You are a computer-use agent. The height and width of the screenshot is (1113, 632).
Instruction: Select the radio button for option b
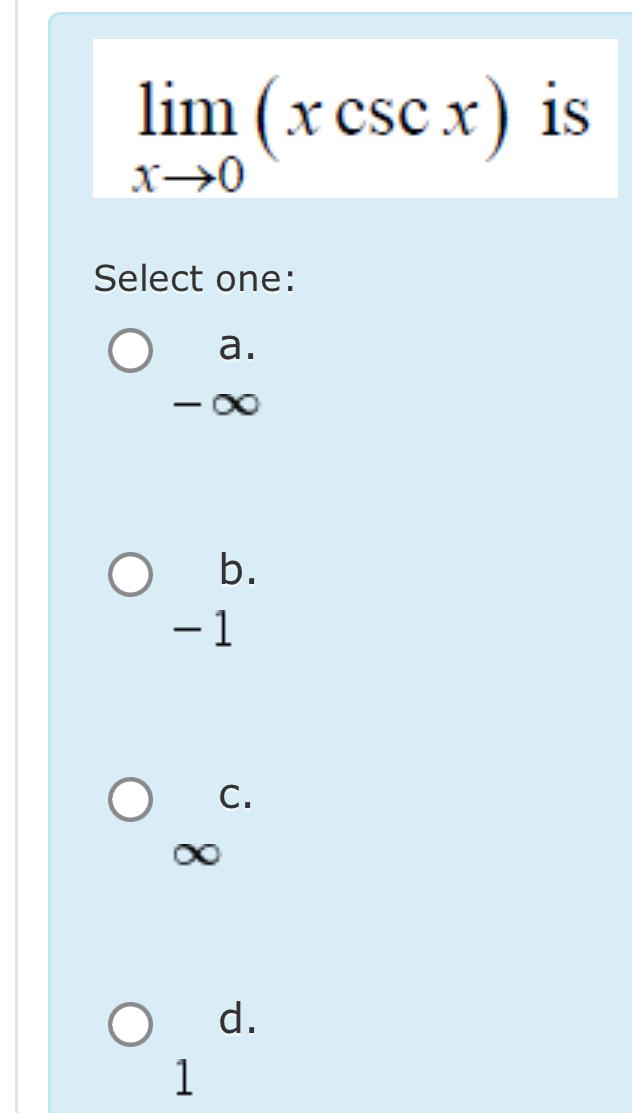coord(128,576)
